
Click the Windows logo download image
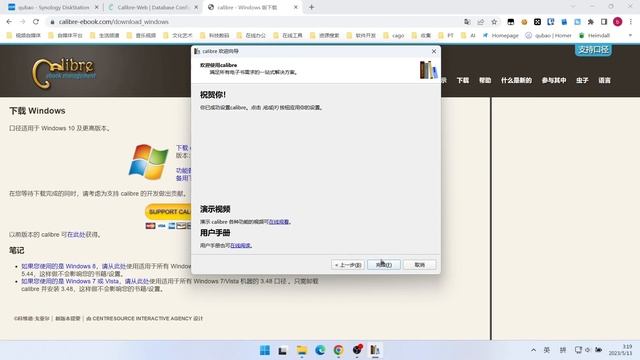[148, 162]
